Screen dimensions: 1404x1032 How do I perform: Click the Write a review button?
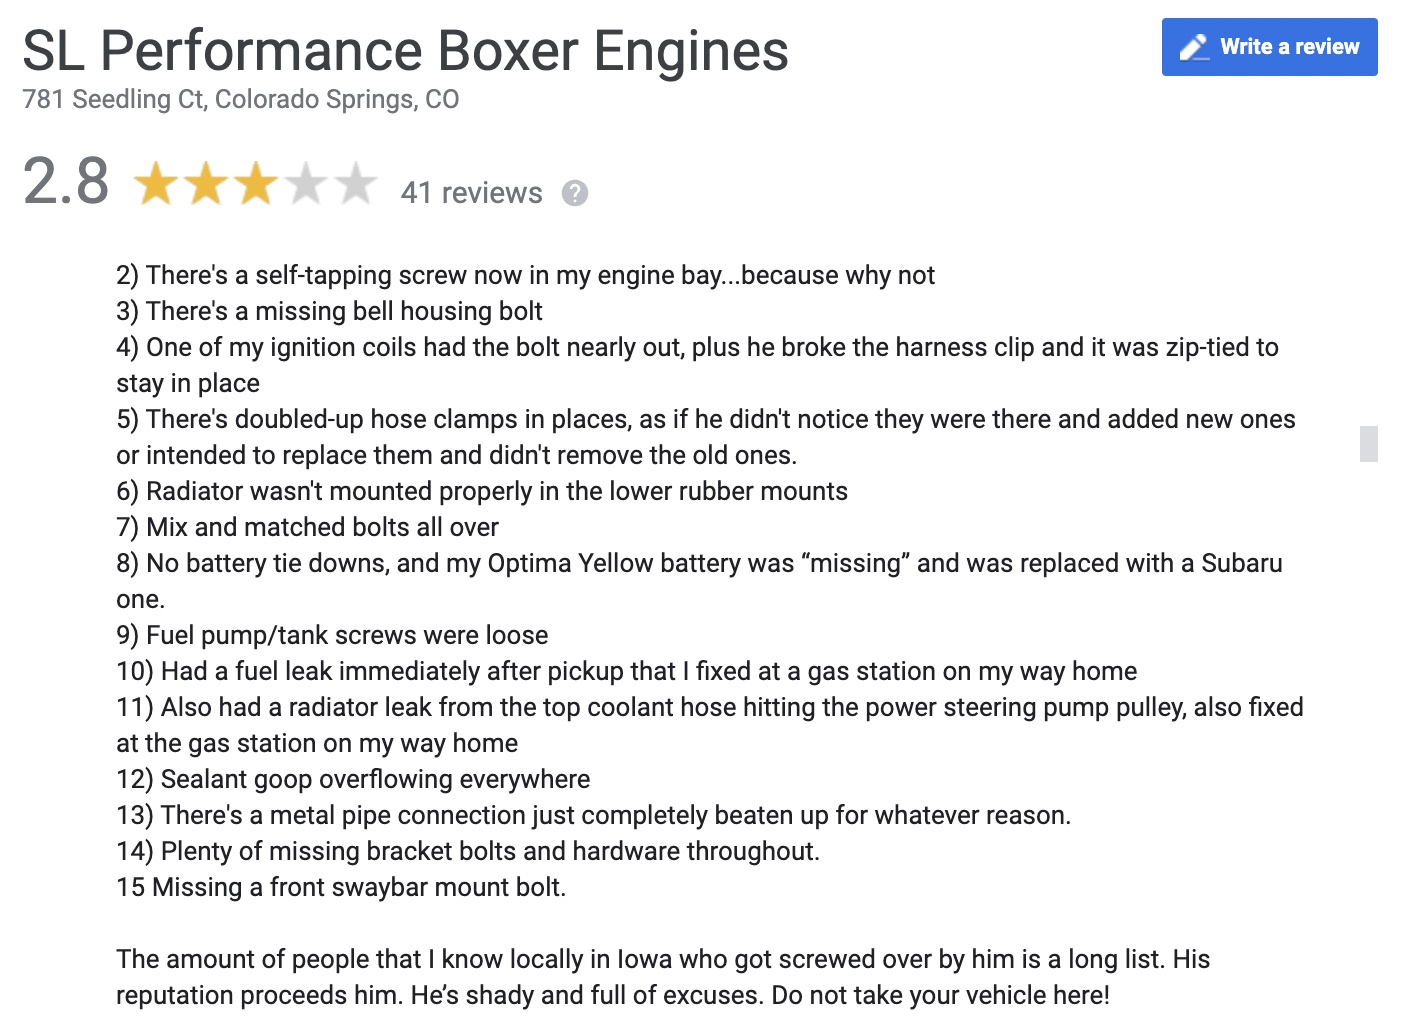coord(1269,47)
